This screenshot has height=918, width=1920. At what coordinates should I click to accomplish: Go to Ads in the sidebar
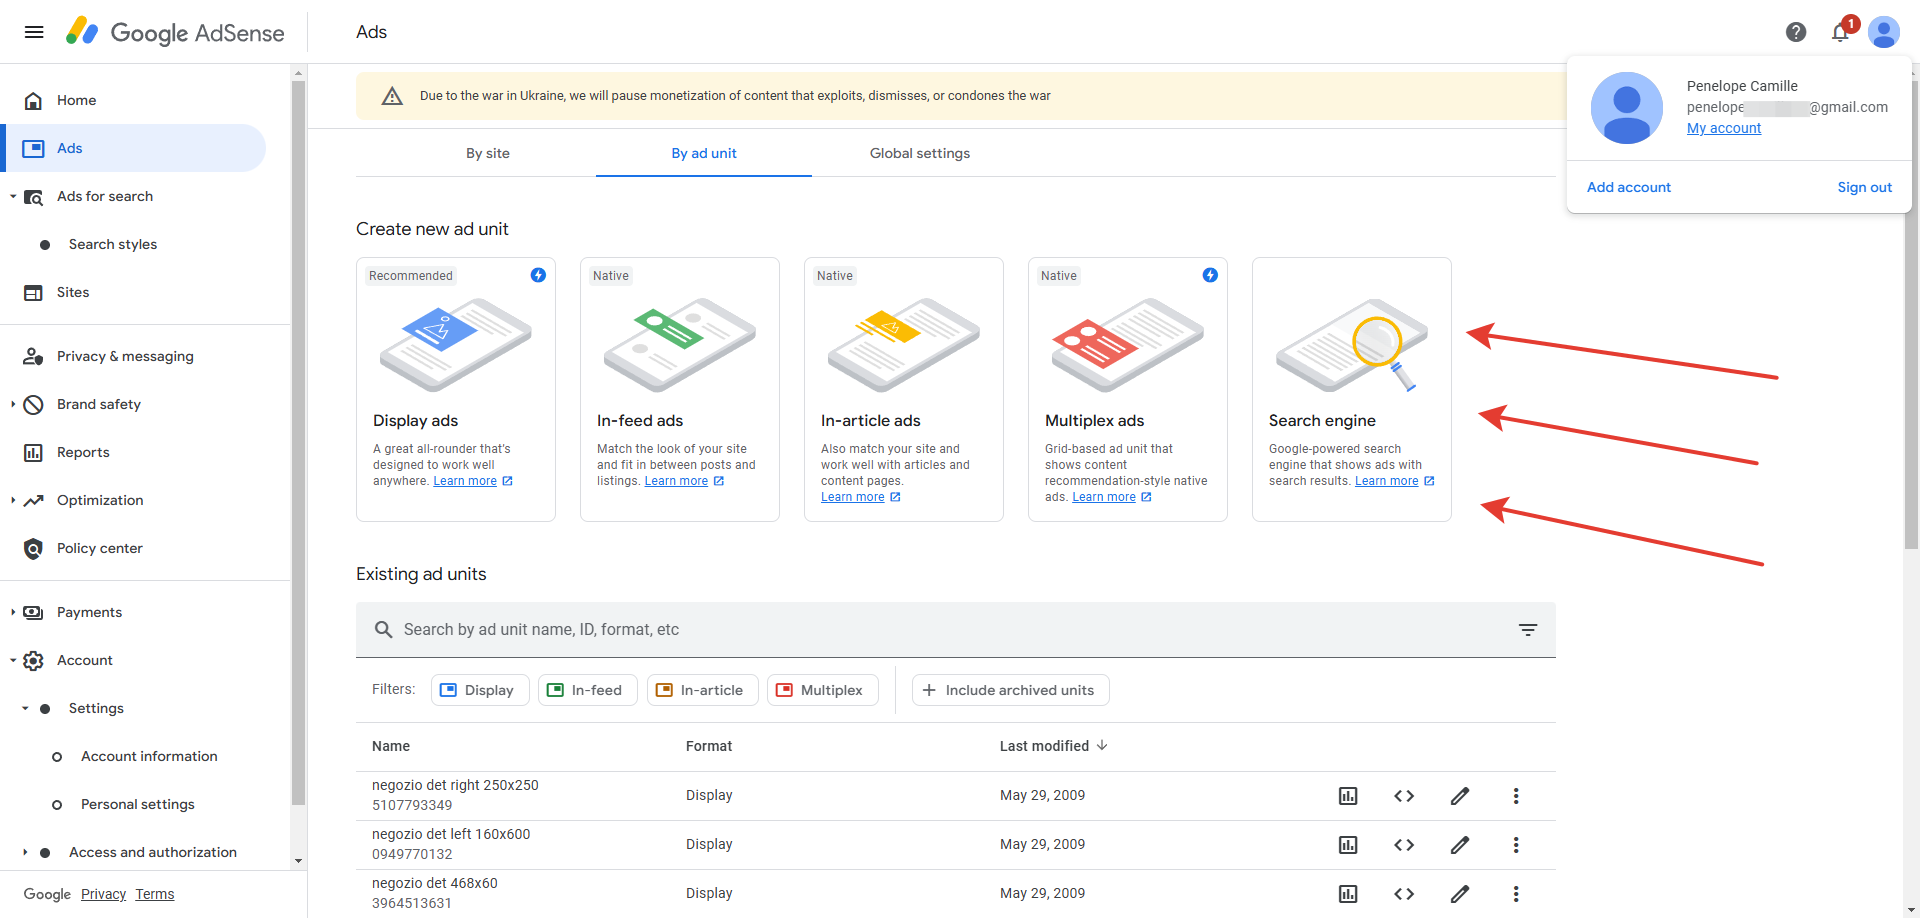[x=133, y=148]
